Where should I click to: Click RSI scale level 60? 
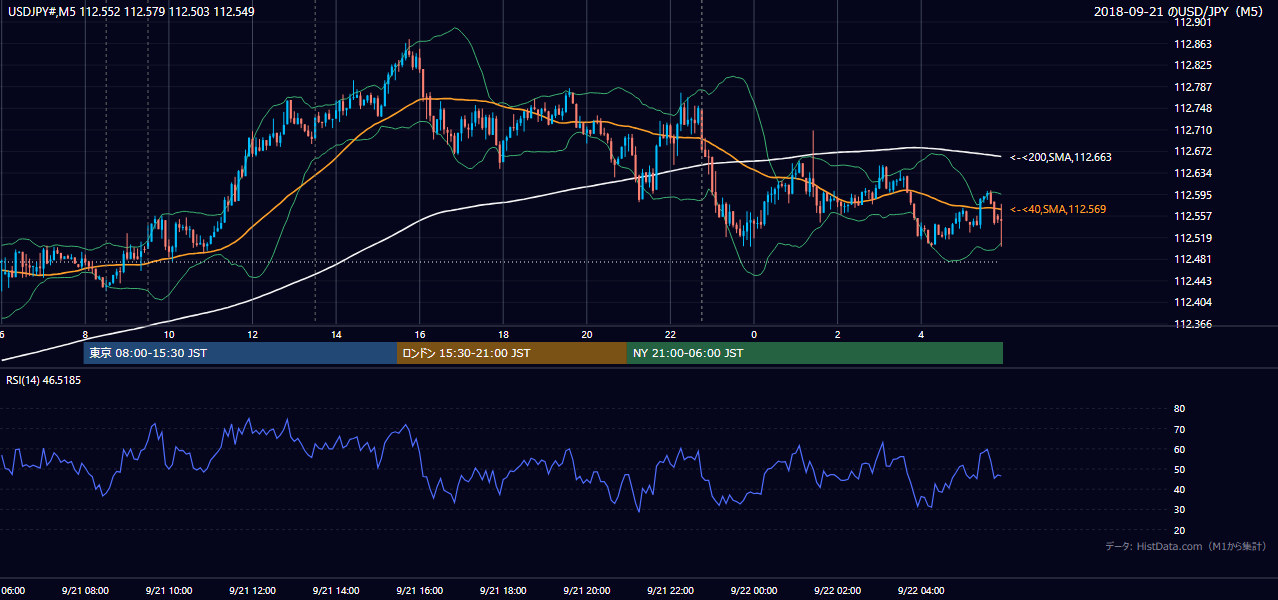pyautogui.click(x=1179, y=449)
